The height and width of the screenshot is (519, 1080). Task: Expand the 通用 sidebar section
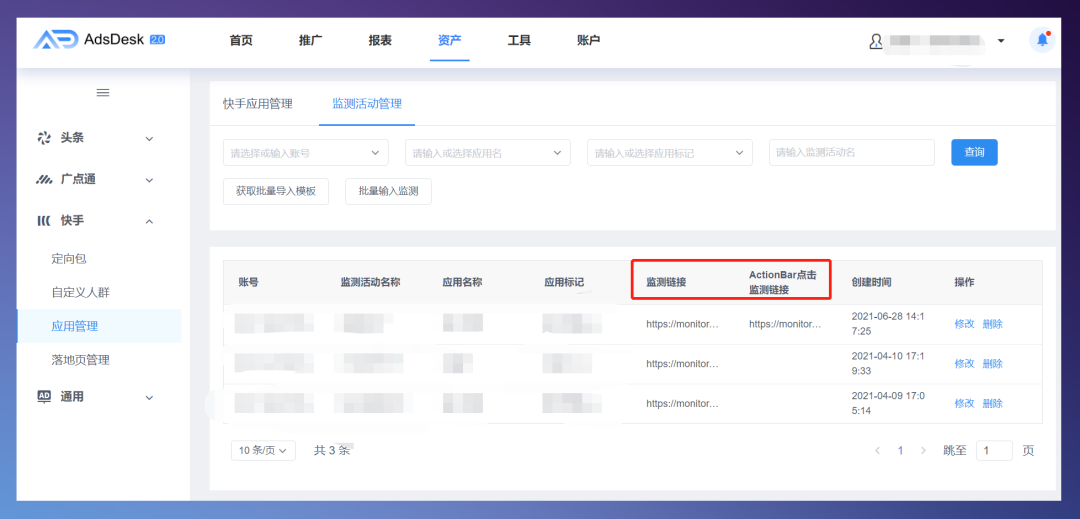click(x=149, y=398)
